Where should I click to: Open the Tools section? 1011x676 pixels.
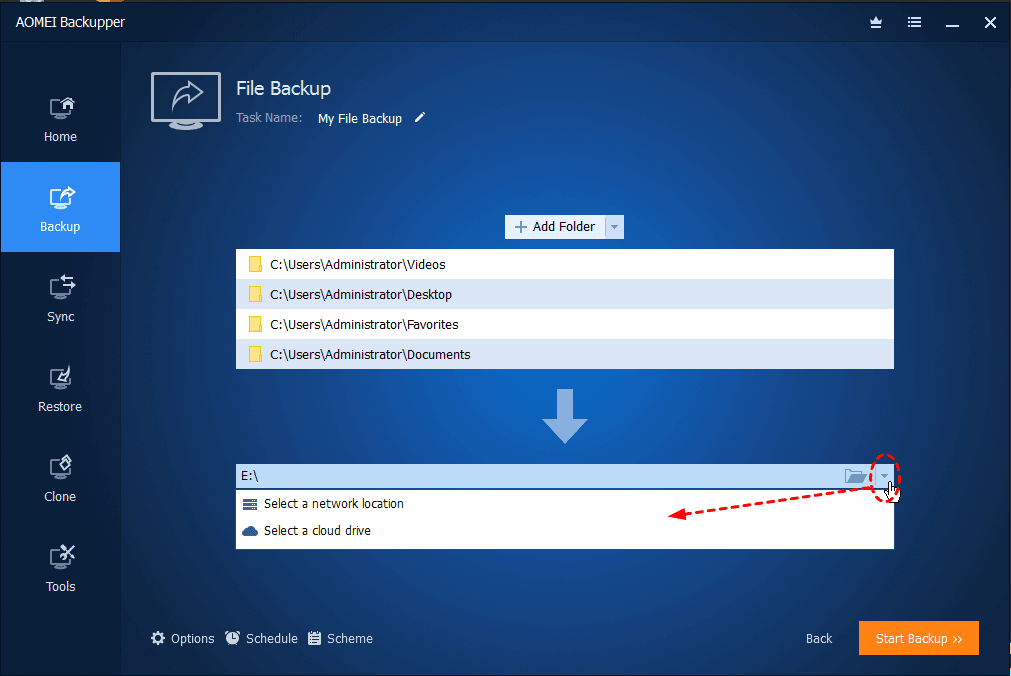click(61, 569)
